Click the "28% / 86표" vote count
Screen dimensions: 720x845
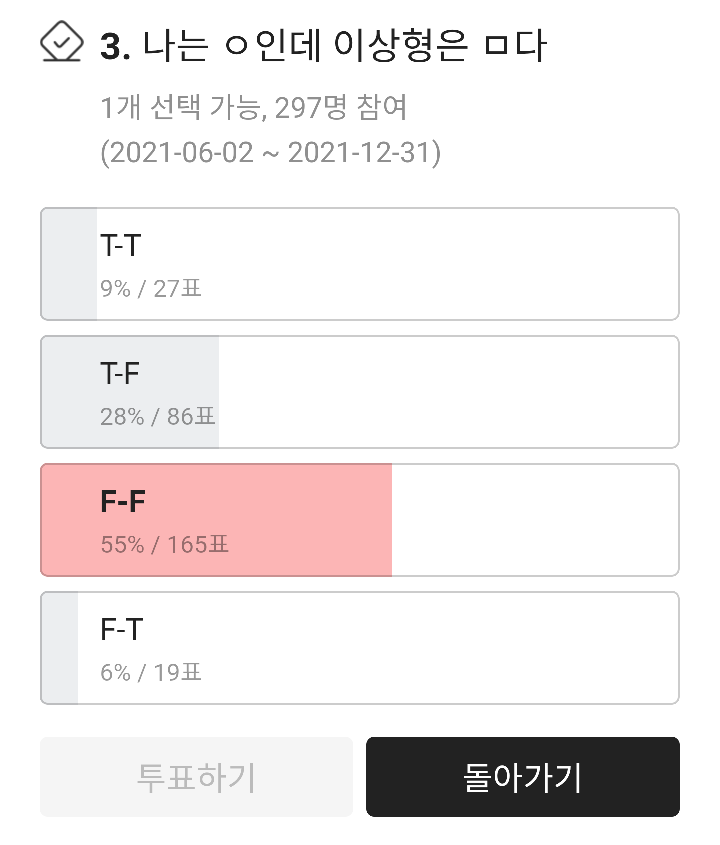[158, 417]
